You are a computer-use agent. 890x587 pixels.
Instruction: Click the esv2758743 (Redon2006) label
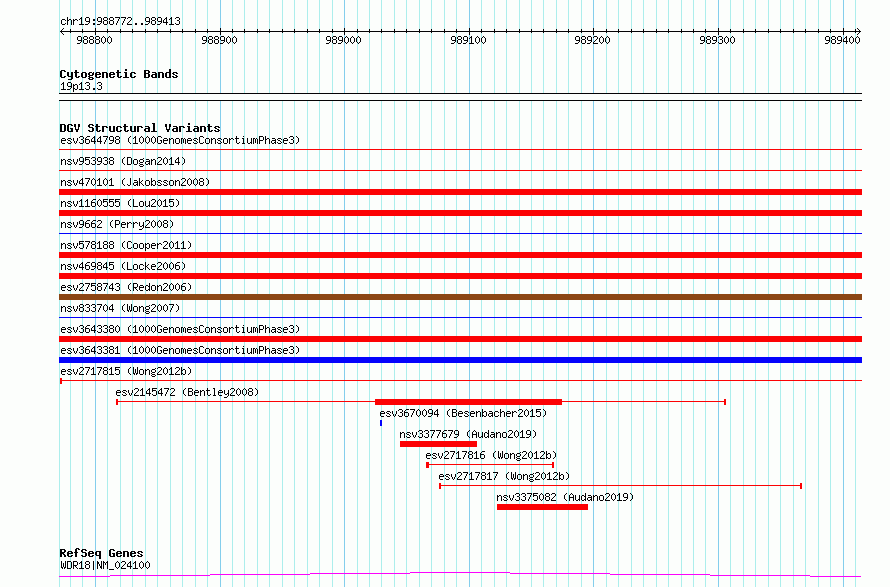(x=126, y=287)
